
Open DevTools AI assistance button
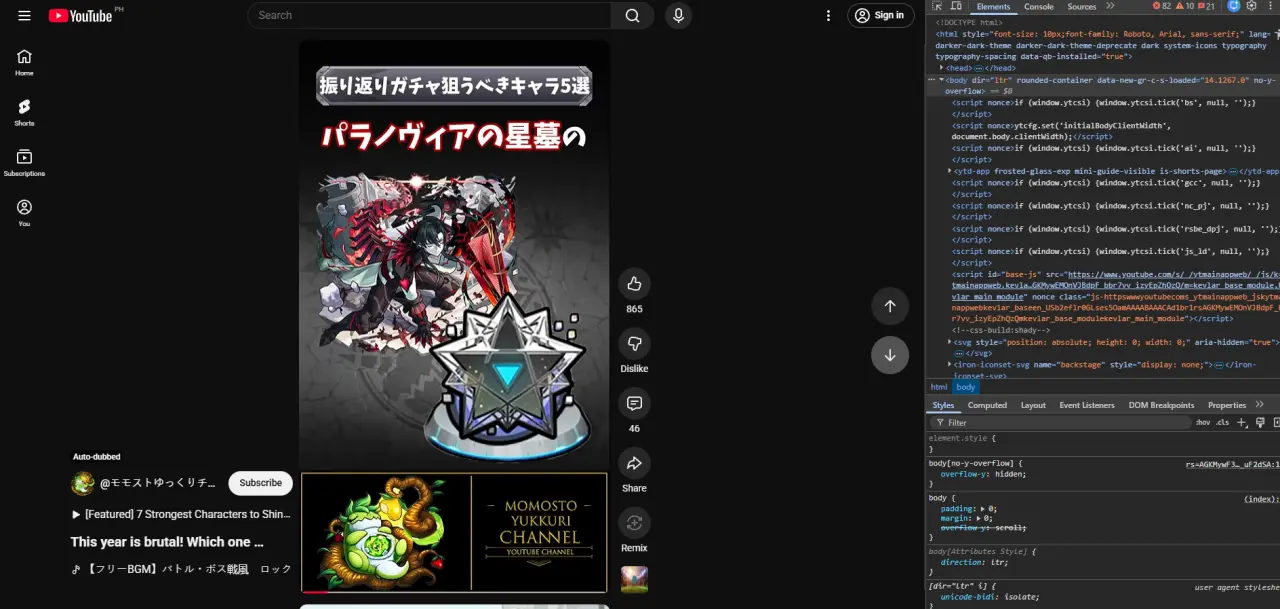click(x=1234, y=6)
